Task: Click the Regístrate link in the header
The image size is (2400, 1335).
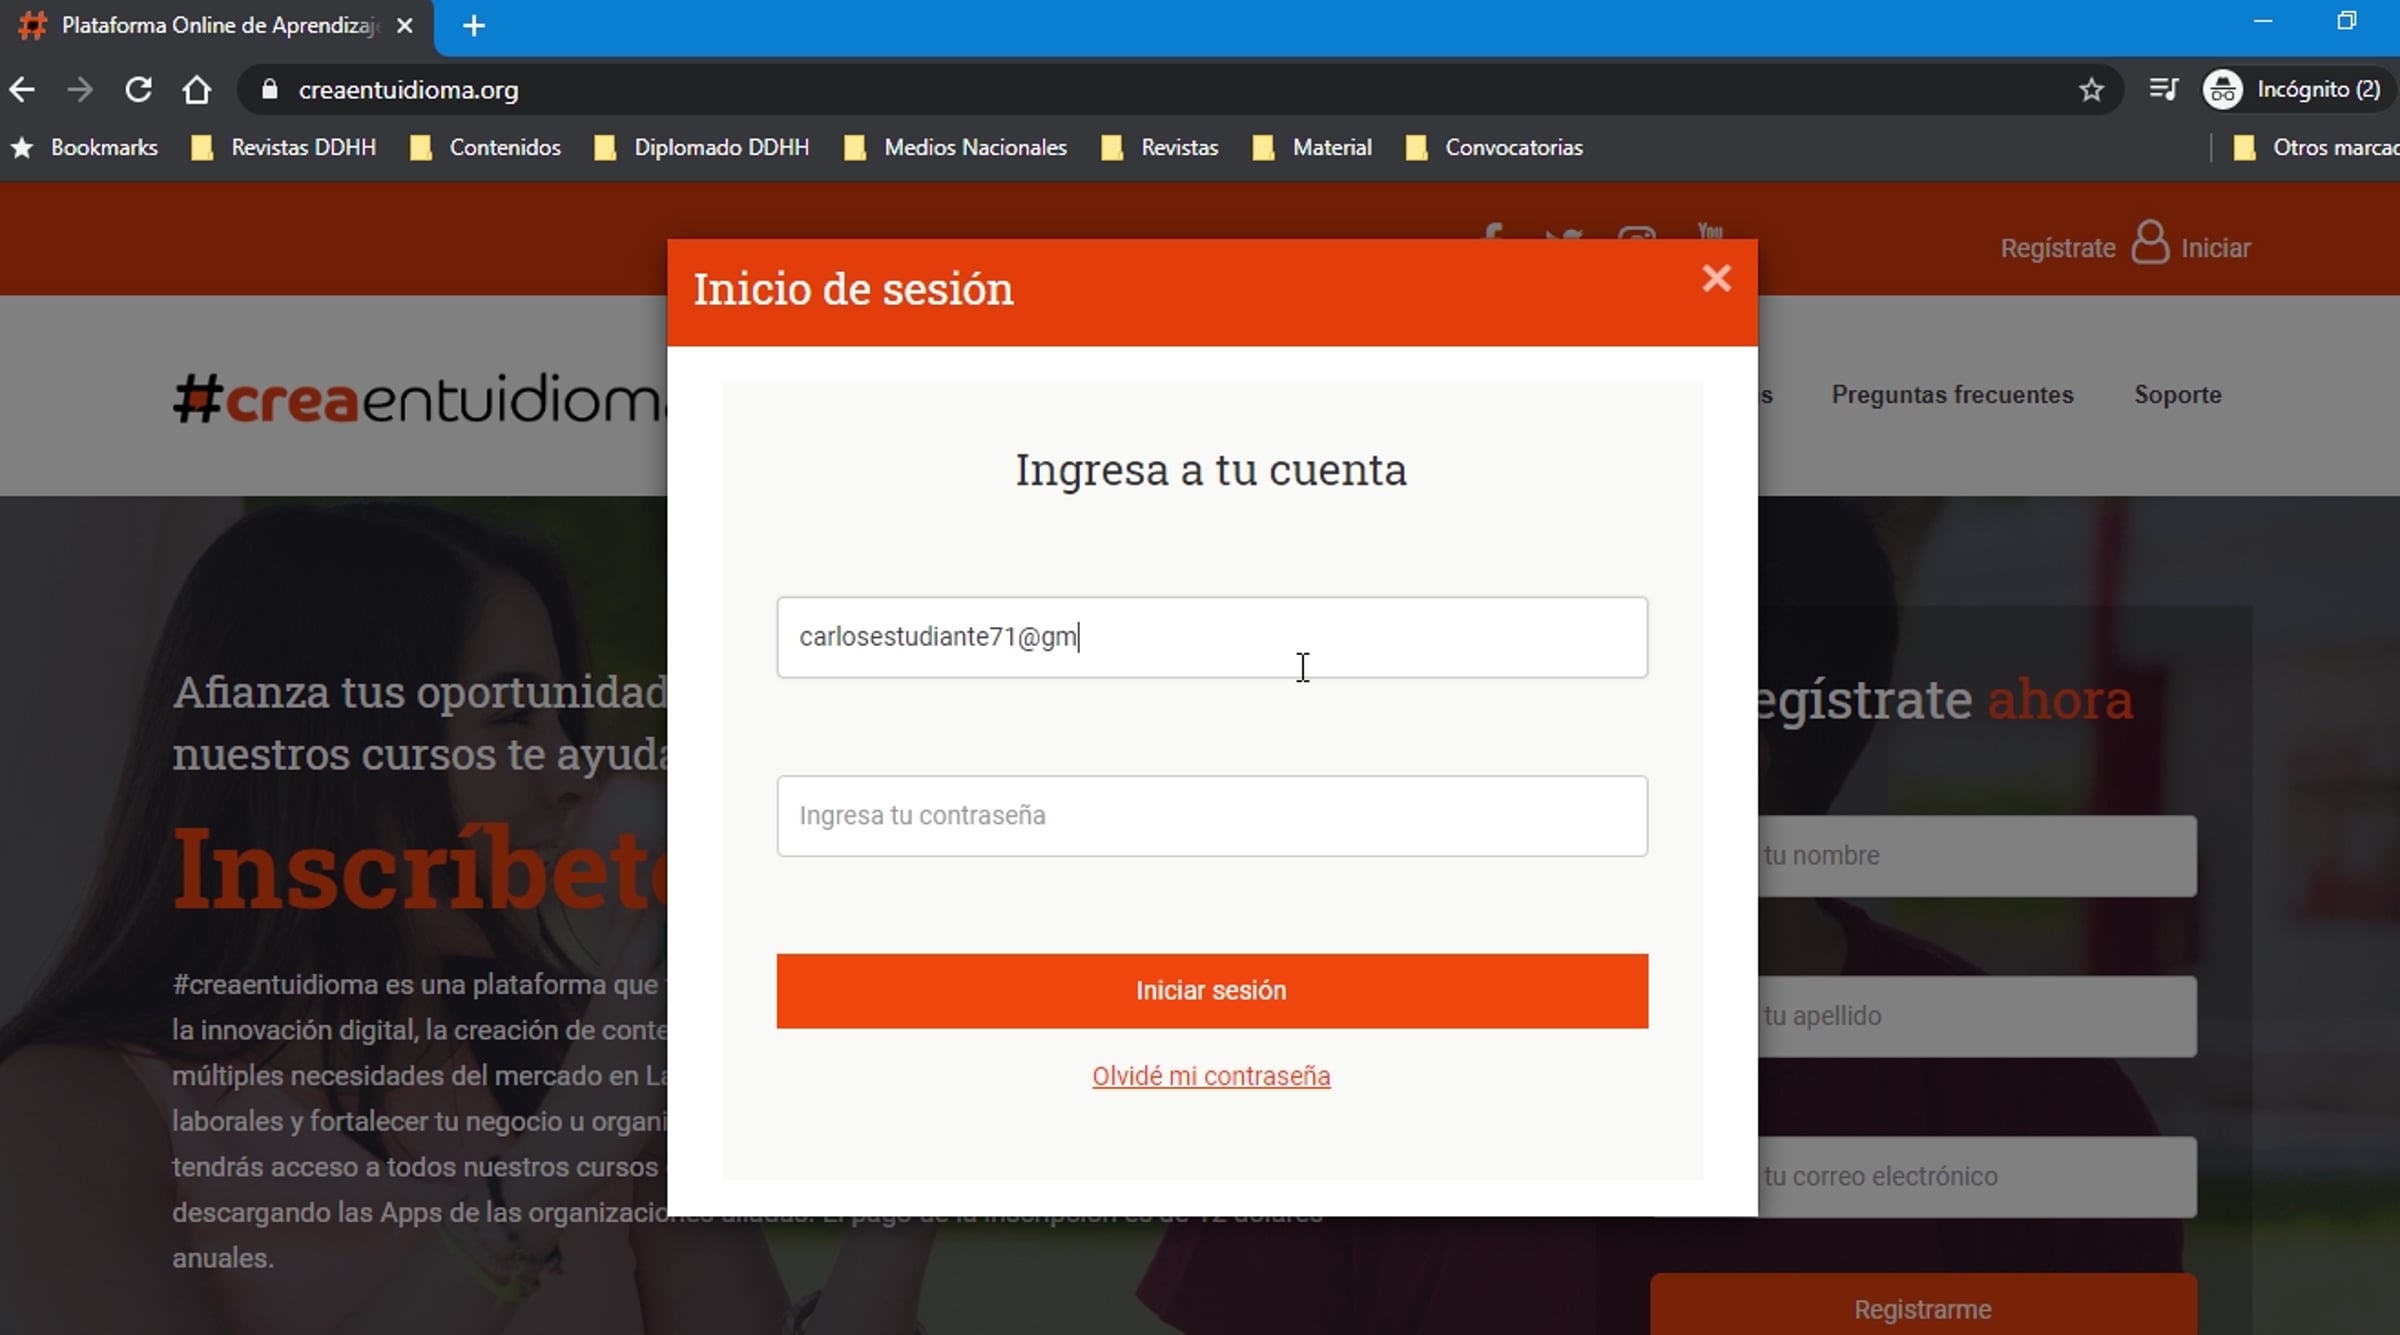Action: tap(2058, 248)
